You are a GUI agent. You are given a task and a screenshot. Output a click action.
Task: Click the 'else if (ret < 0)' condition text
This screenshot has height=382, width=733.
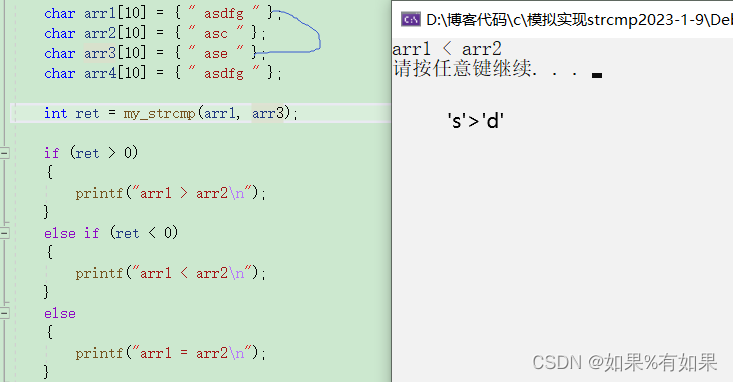pyautogui.click(x=111, y=233)
